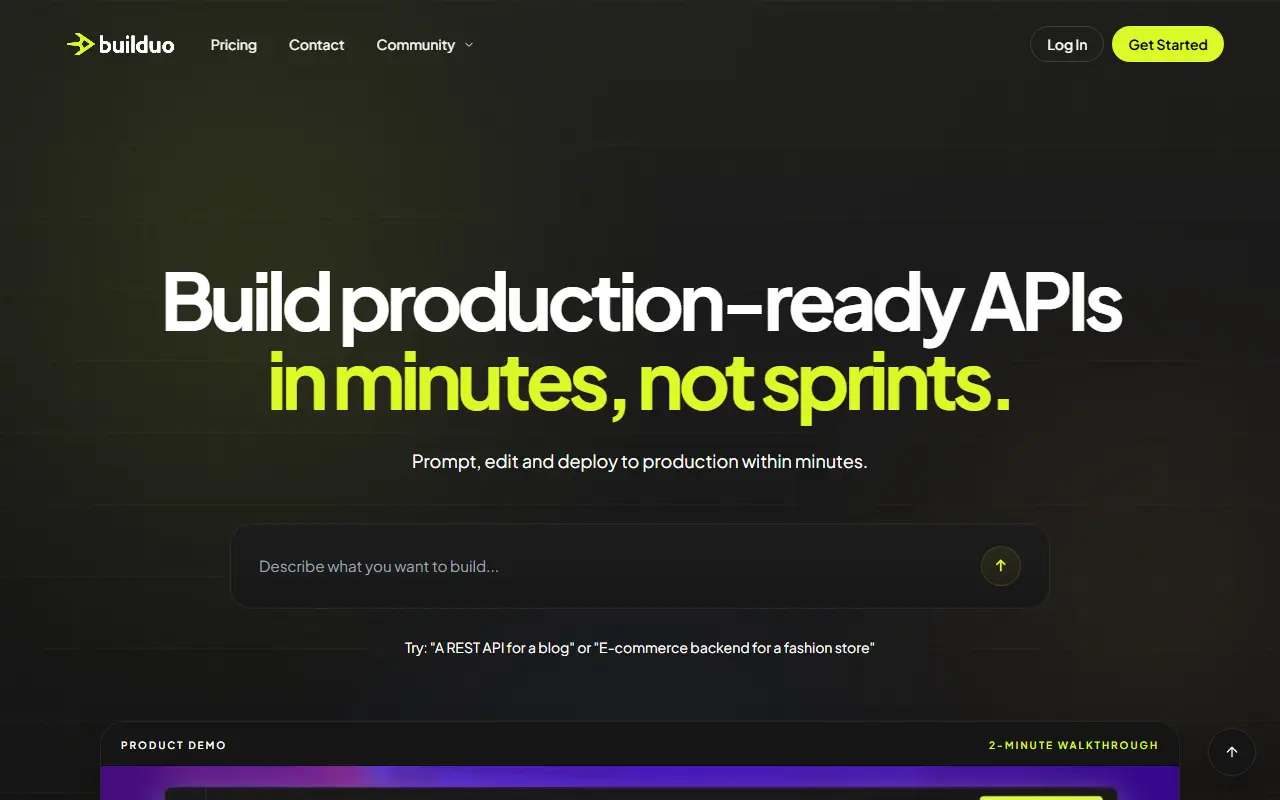Click the "2-MINUTE WALKTHROUGH" label
The width and height of the screenshot is (1280, 800).
[x=1074, y=745]
